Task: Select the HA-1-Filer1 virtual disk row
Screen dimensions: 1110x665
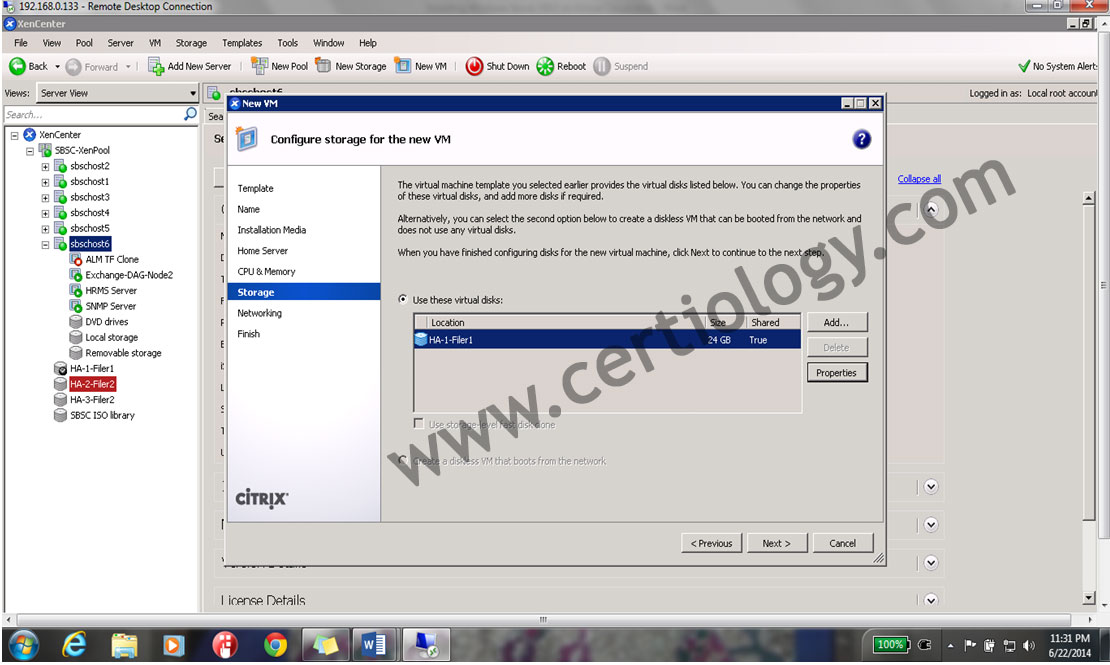Action: pos(607,340)
